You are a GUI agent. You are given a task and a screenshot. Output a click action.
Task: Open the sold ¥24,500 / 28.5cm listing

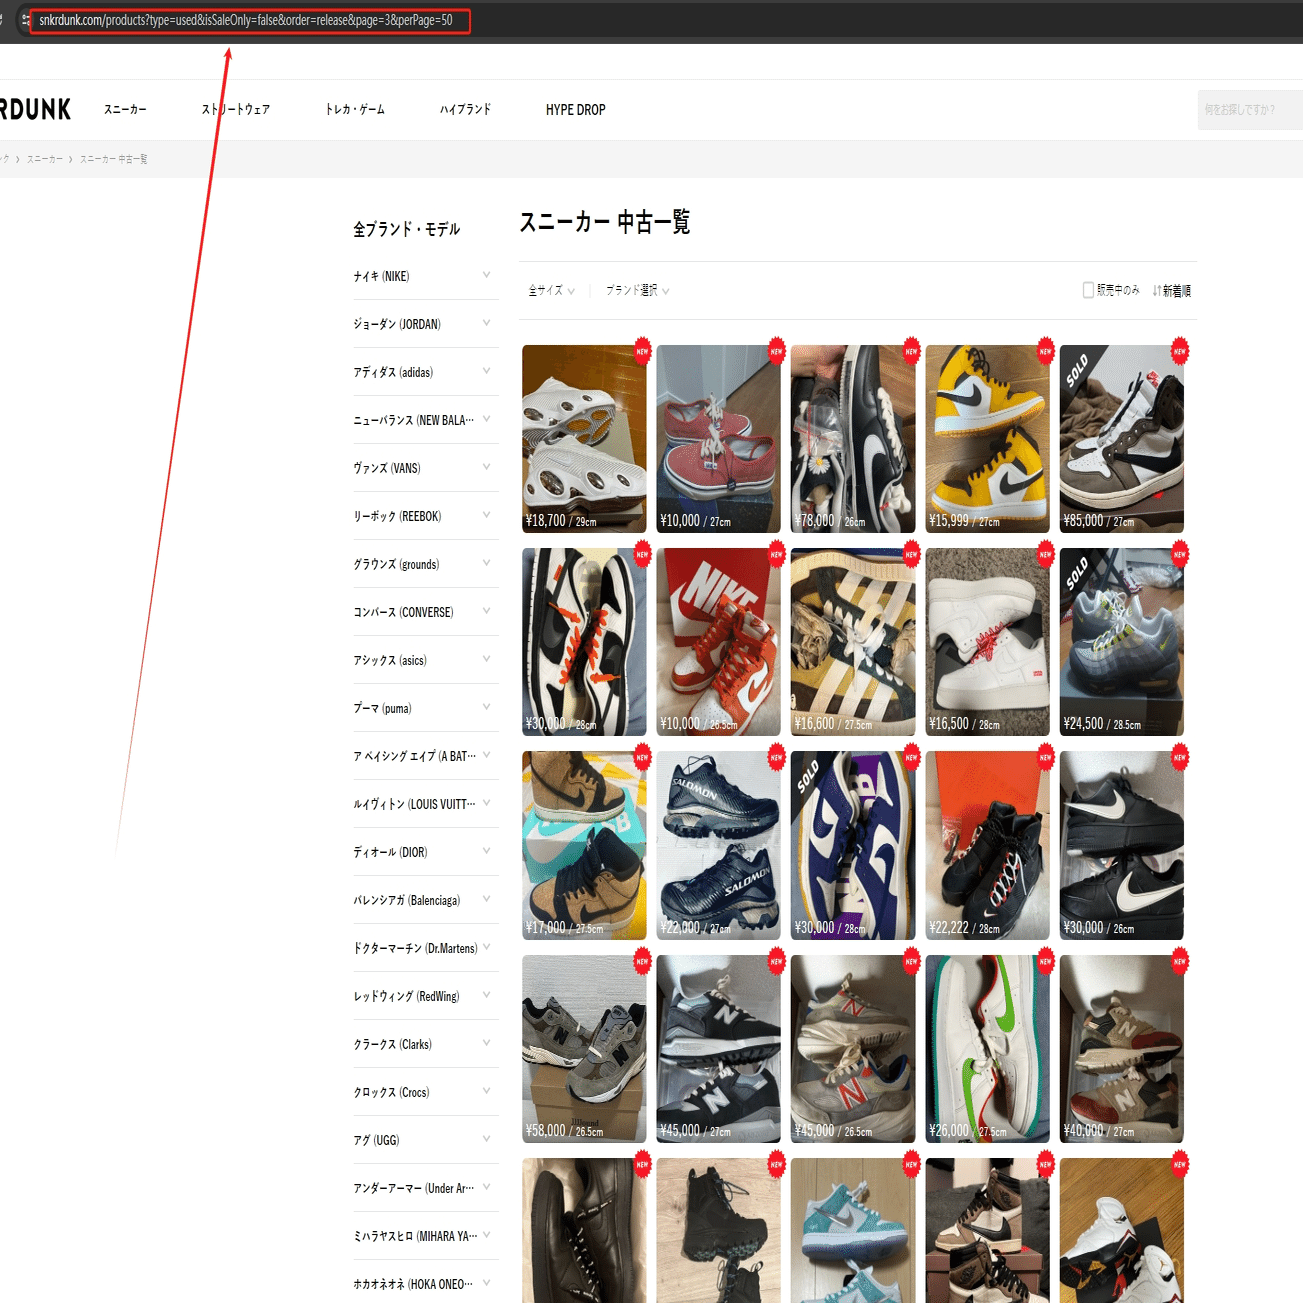(1121, 642)
